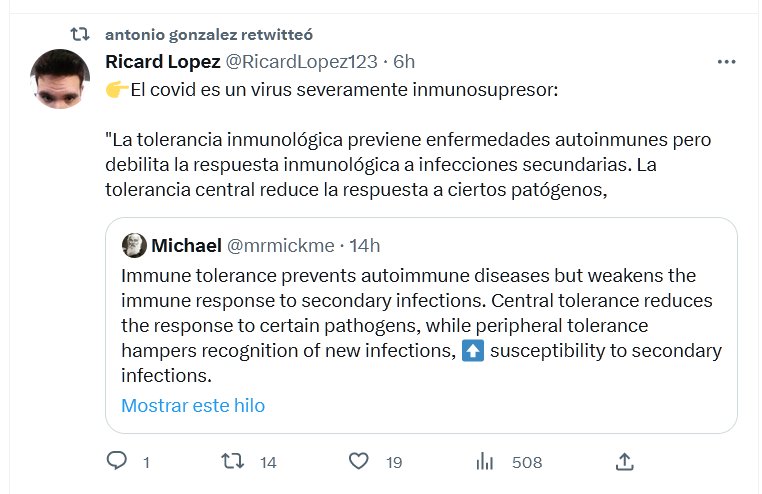This screenshot has width=762, height=494.
Task: Click the Ricard Lopez display name
Action: tap(162, 62)
